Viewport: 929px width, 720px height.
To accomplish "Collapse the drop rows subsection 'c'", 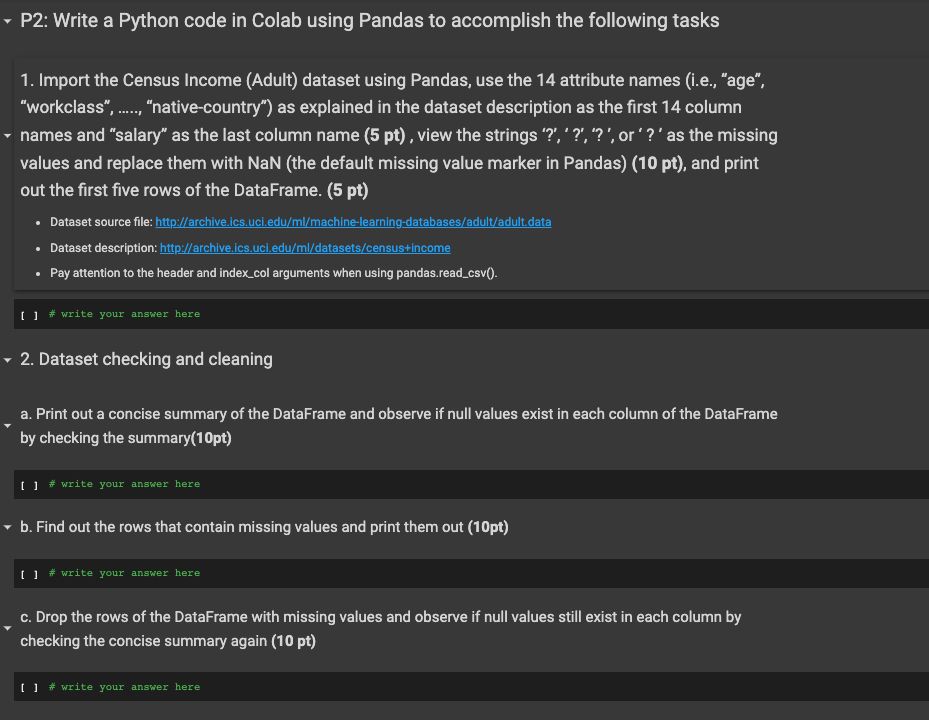I will click(8, 629).
